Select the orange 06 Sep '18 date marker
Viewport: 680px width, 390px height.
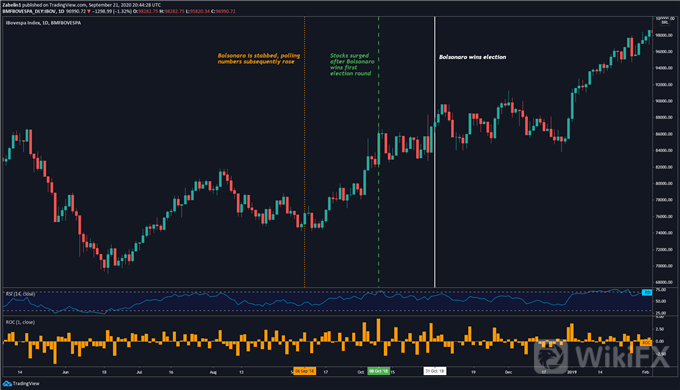pyautogui.click(x=304, y=371)
